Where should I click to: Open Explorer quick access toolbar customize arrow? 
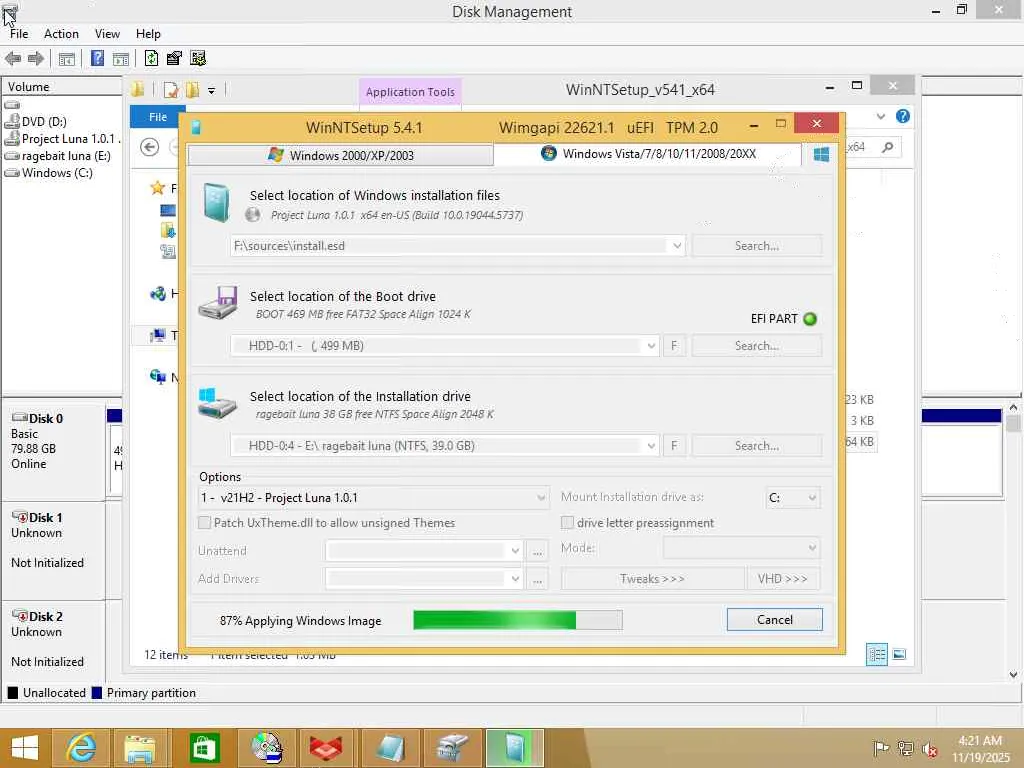(212, 91)
